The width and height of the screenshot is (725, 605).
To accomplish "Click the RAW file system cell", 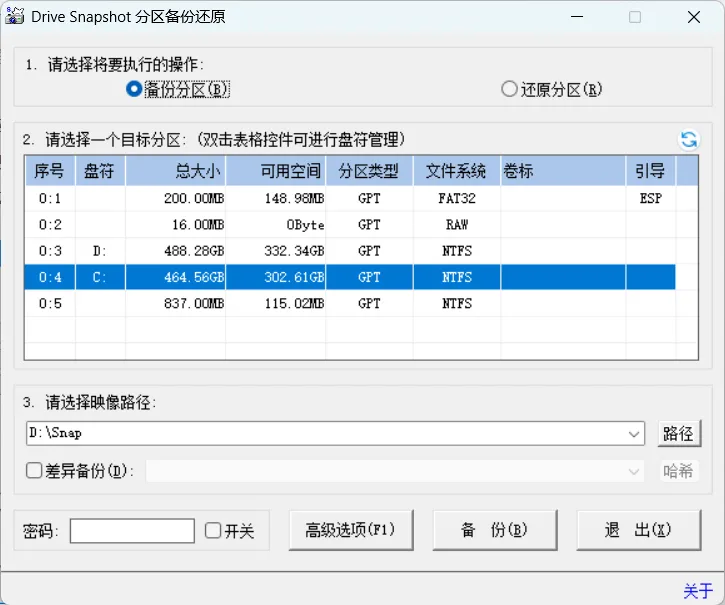I will click(456, 225).
